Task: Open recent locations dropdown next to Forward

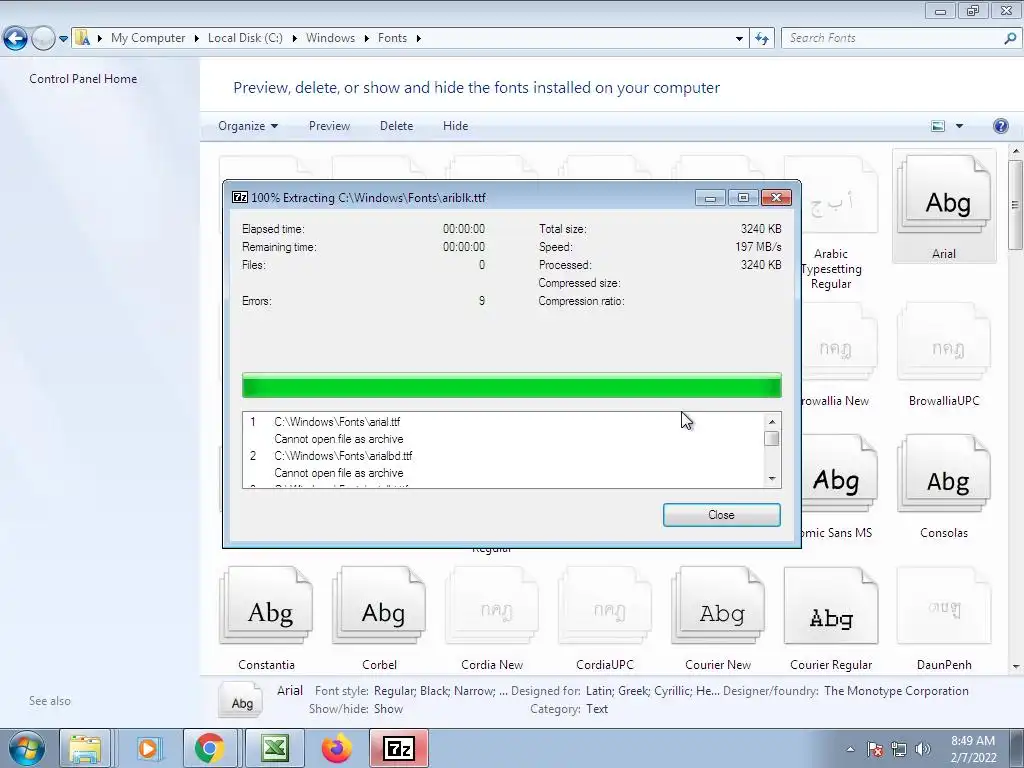Action: [63, 39]
